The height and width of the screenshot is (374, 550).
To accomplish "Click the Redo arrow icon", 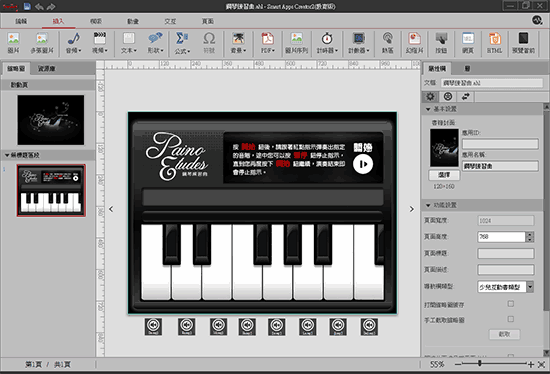I will [x=51, y=6].
